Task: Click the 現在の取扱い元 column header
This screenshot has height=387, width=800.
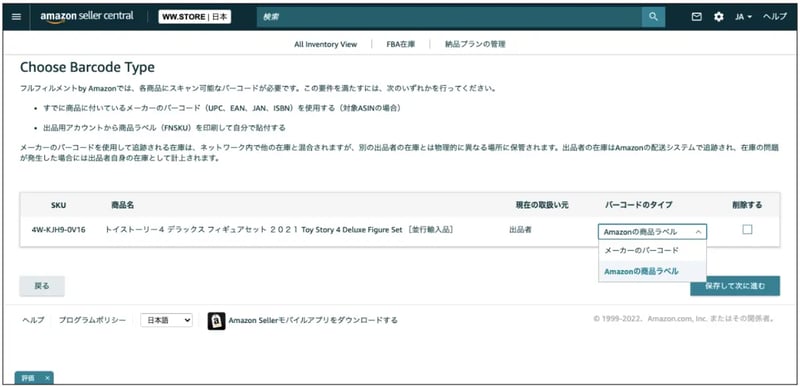Action: click(542, 205)
